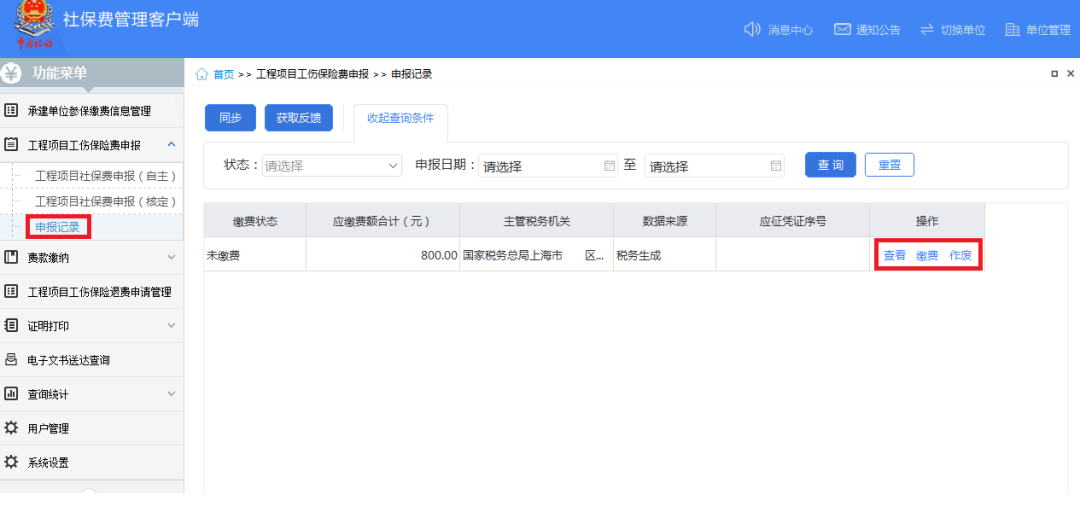The height and width of the screenshot is (524, 1080).
Task: Expand the 证明打印 menu
Action: tap(171, 325)
